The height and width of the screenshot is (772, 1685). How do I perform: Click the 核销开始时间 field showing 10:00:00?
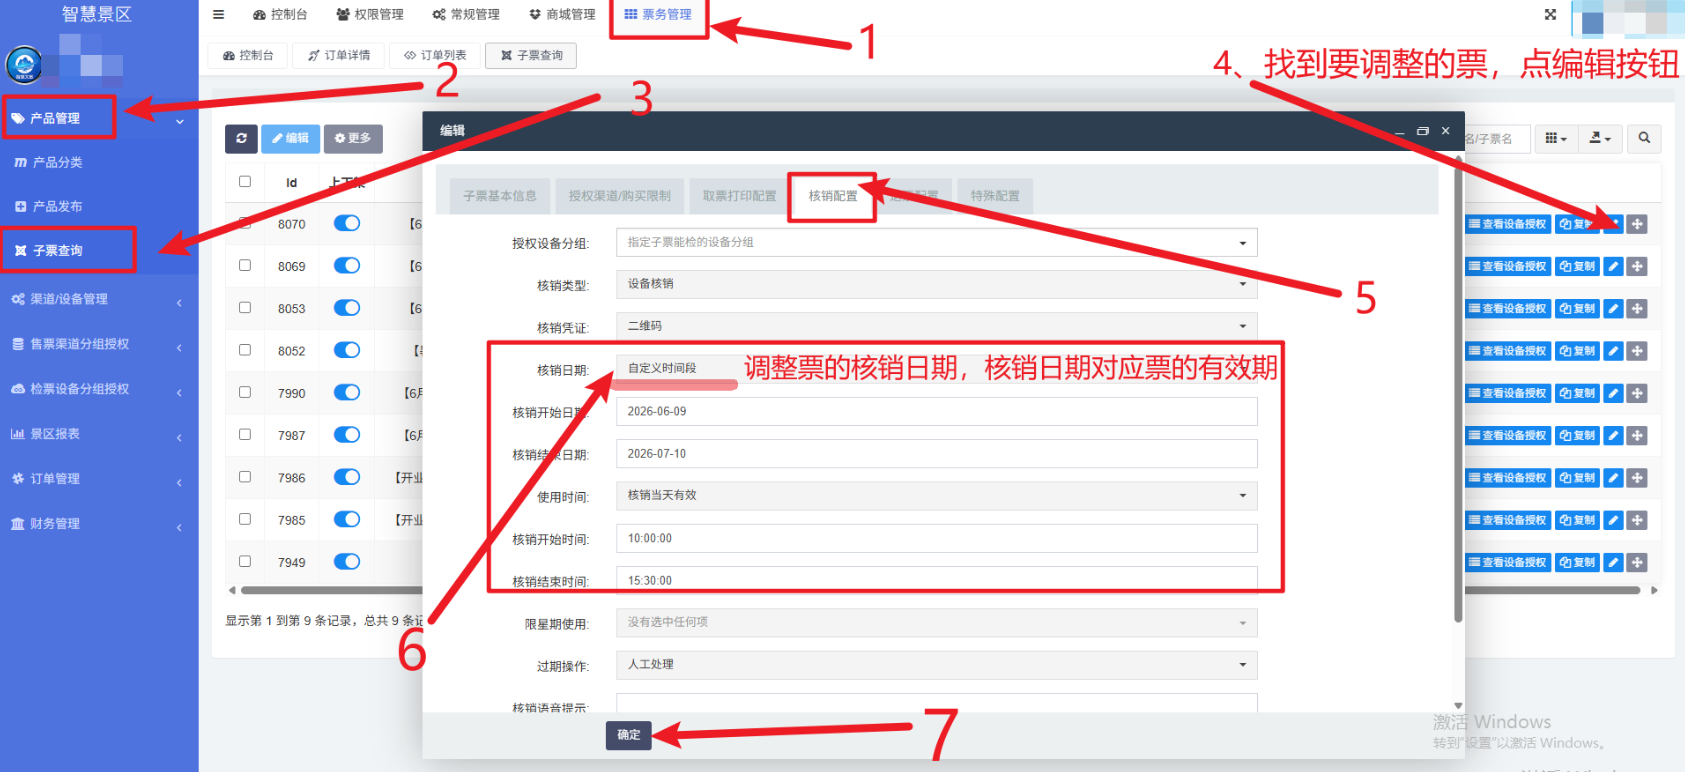point(936,538)
